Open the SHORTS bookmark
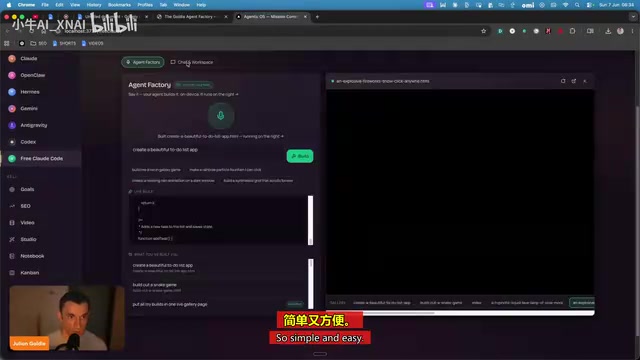 64,43
